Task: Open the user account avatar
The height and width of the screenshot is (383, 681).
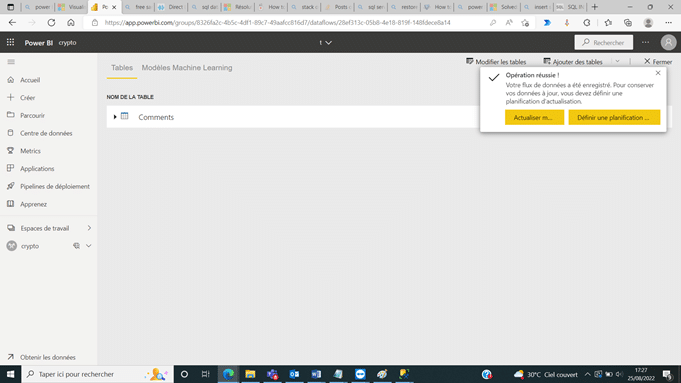Action: pos(668,43)
